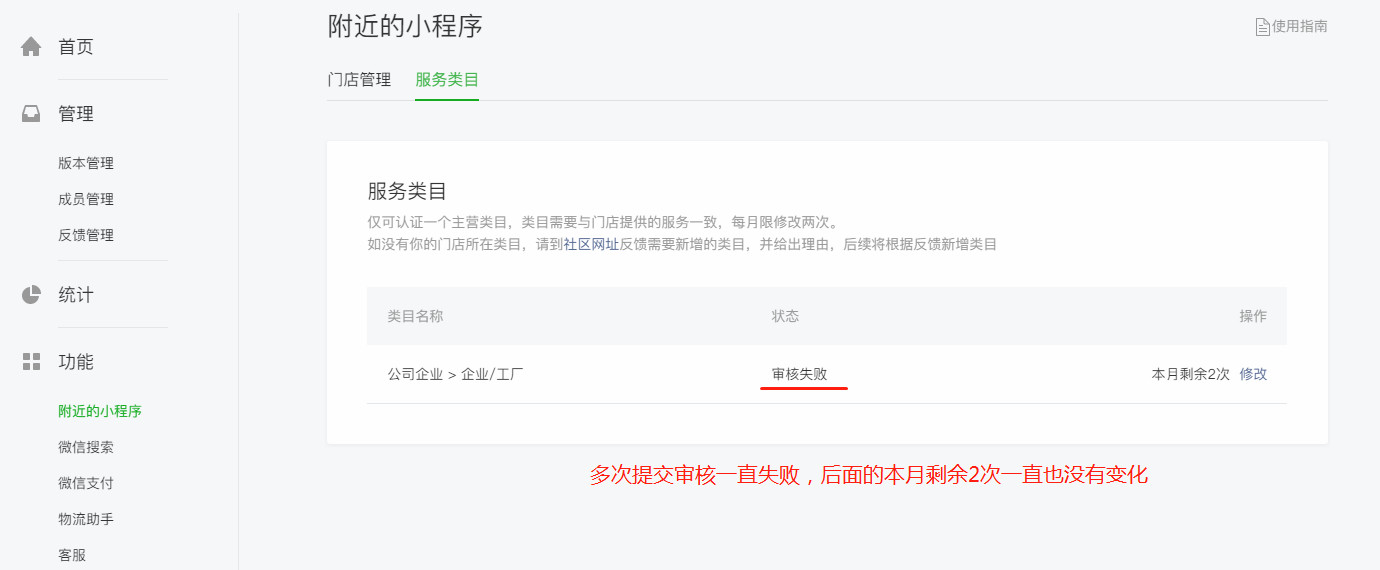
Task: Click the 首页 home icon
Action: click(x=31, y=47)
